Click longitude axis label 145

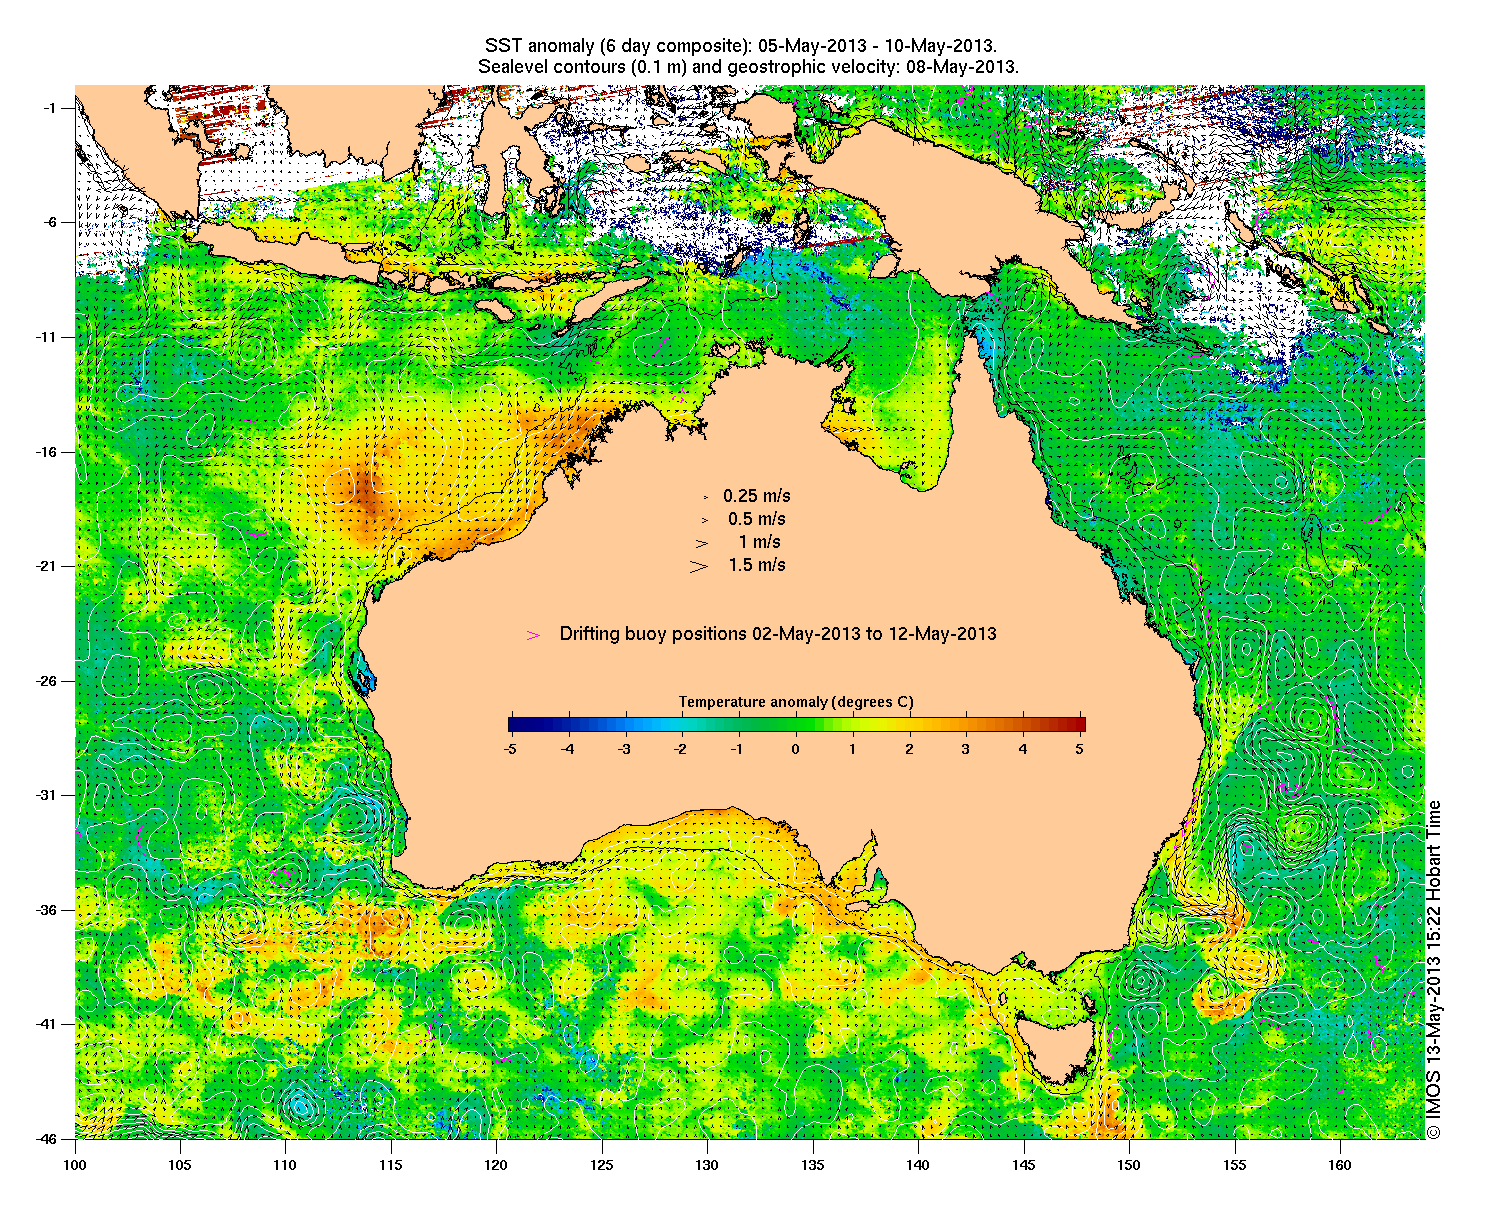click(1023, 1164)
